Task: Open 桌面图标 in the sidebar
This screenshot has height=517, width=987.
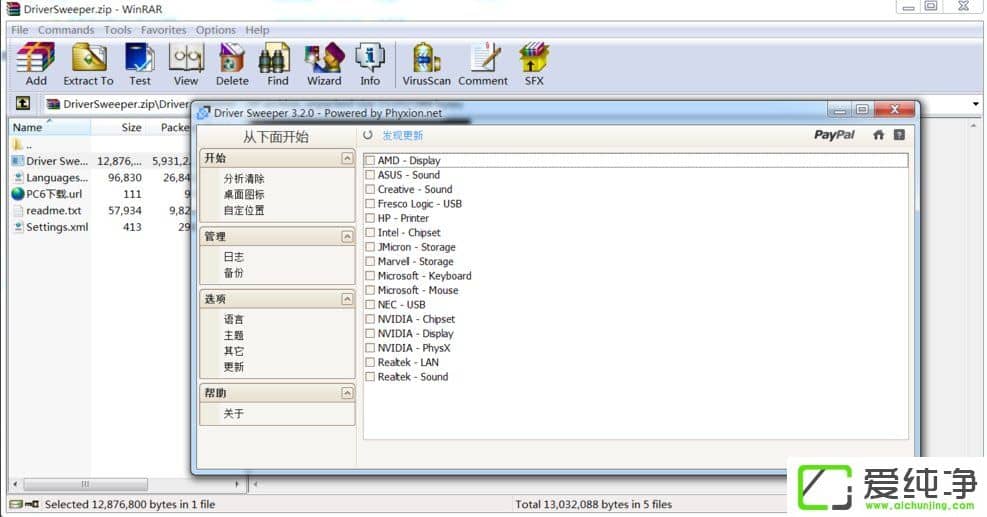Action: click(x=244, y=195)
